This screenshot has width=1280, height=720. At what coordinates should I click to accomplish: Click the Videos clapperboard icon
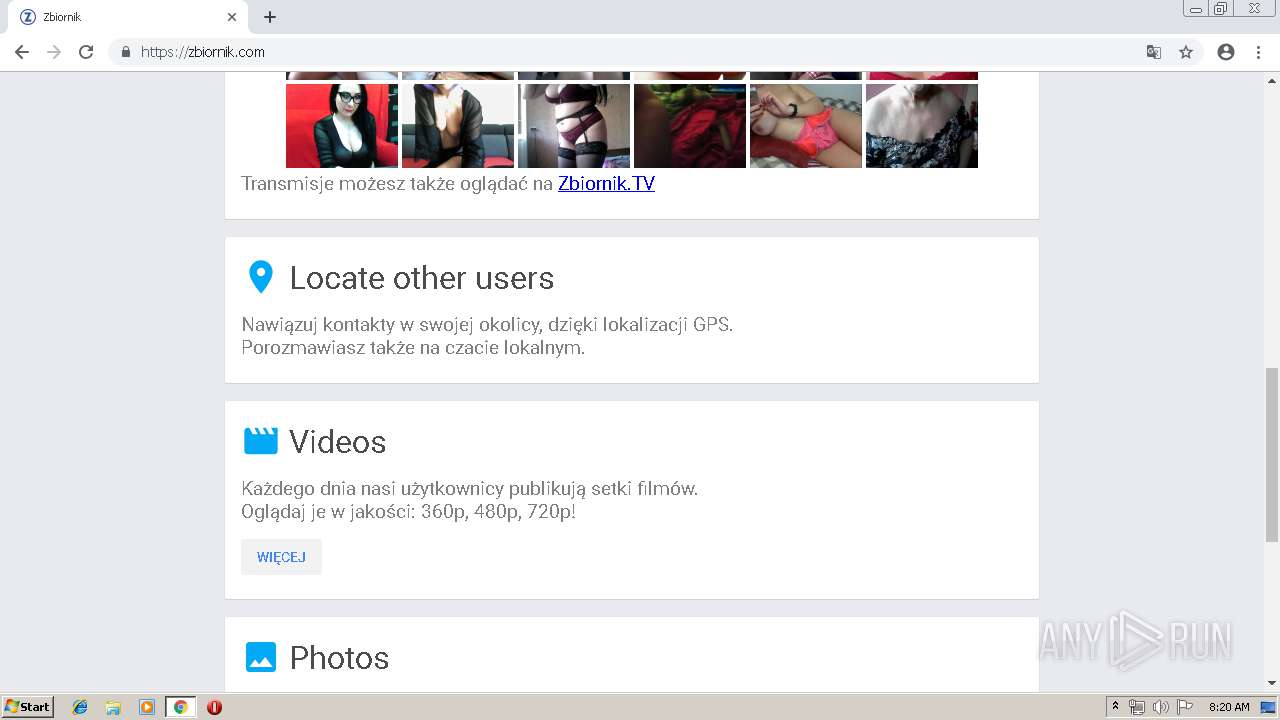261,441
